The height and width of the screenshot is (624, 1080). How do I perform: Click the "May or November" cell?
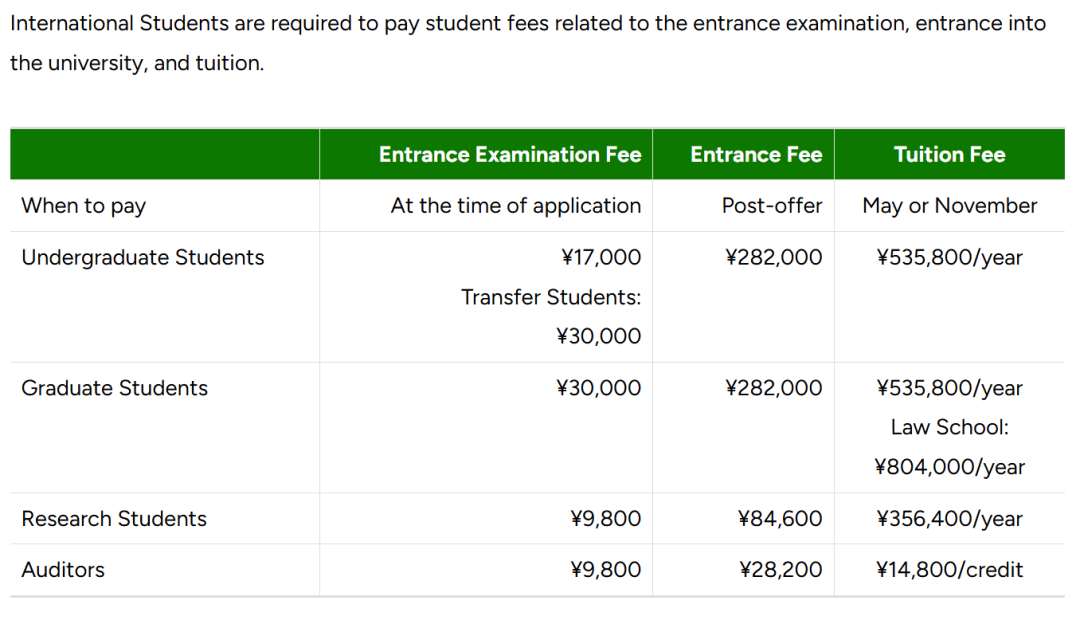coord(950,206)
